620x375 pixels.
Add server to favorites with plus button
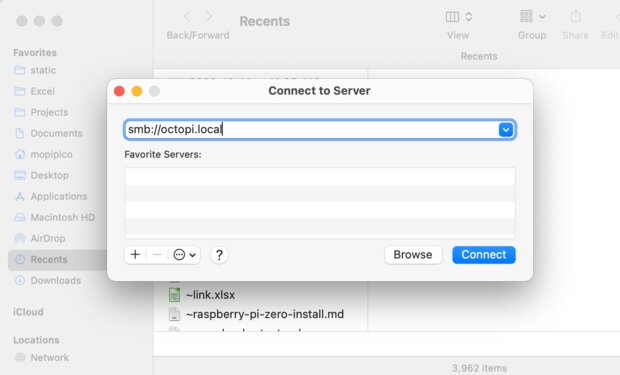pos(135,255)
